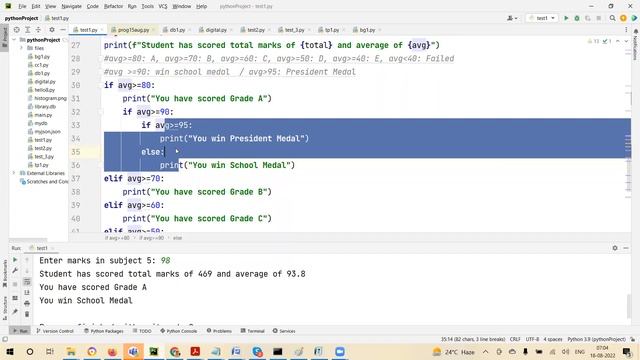Expand External Libraries node
This screenshot has width=640, height=360.
(x=15, y=173)
